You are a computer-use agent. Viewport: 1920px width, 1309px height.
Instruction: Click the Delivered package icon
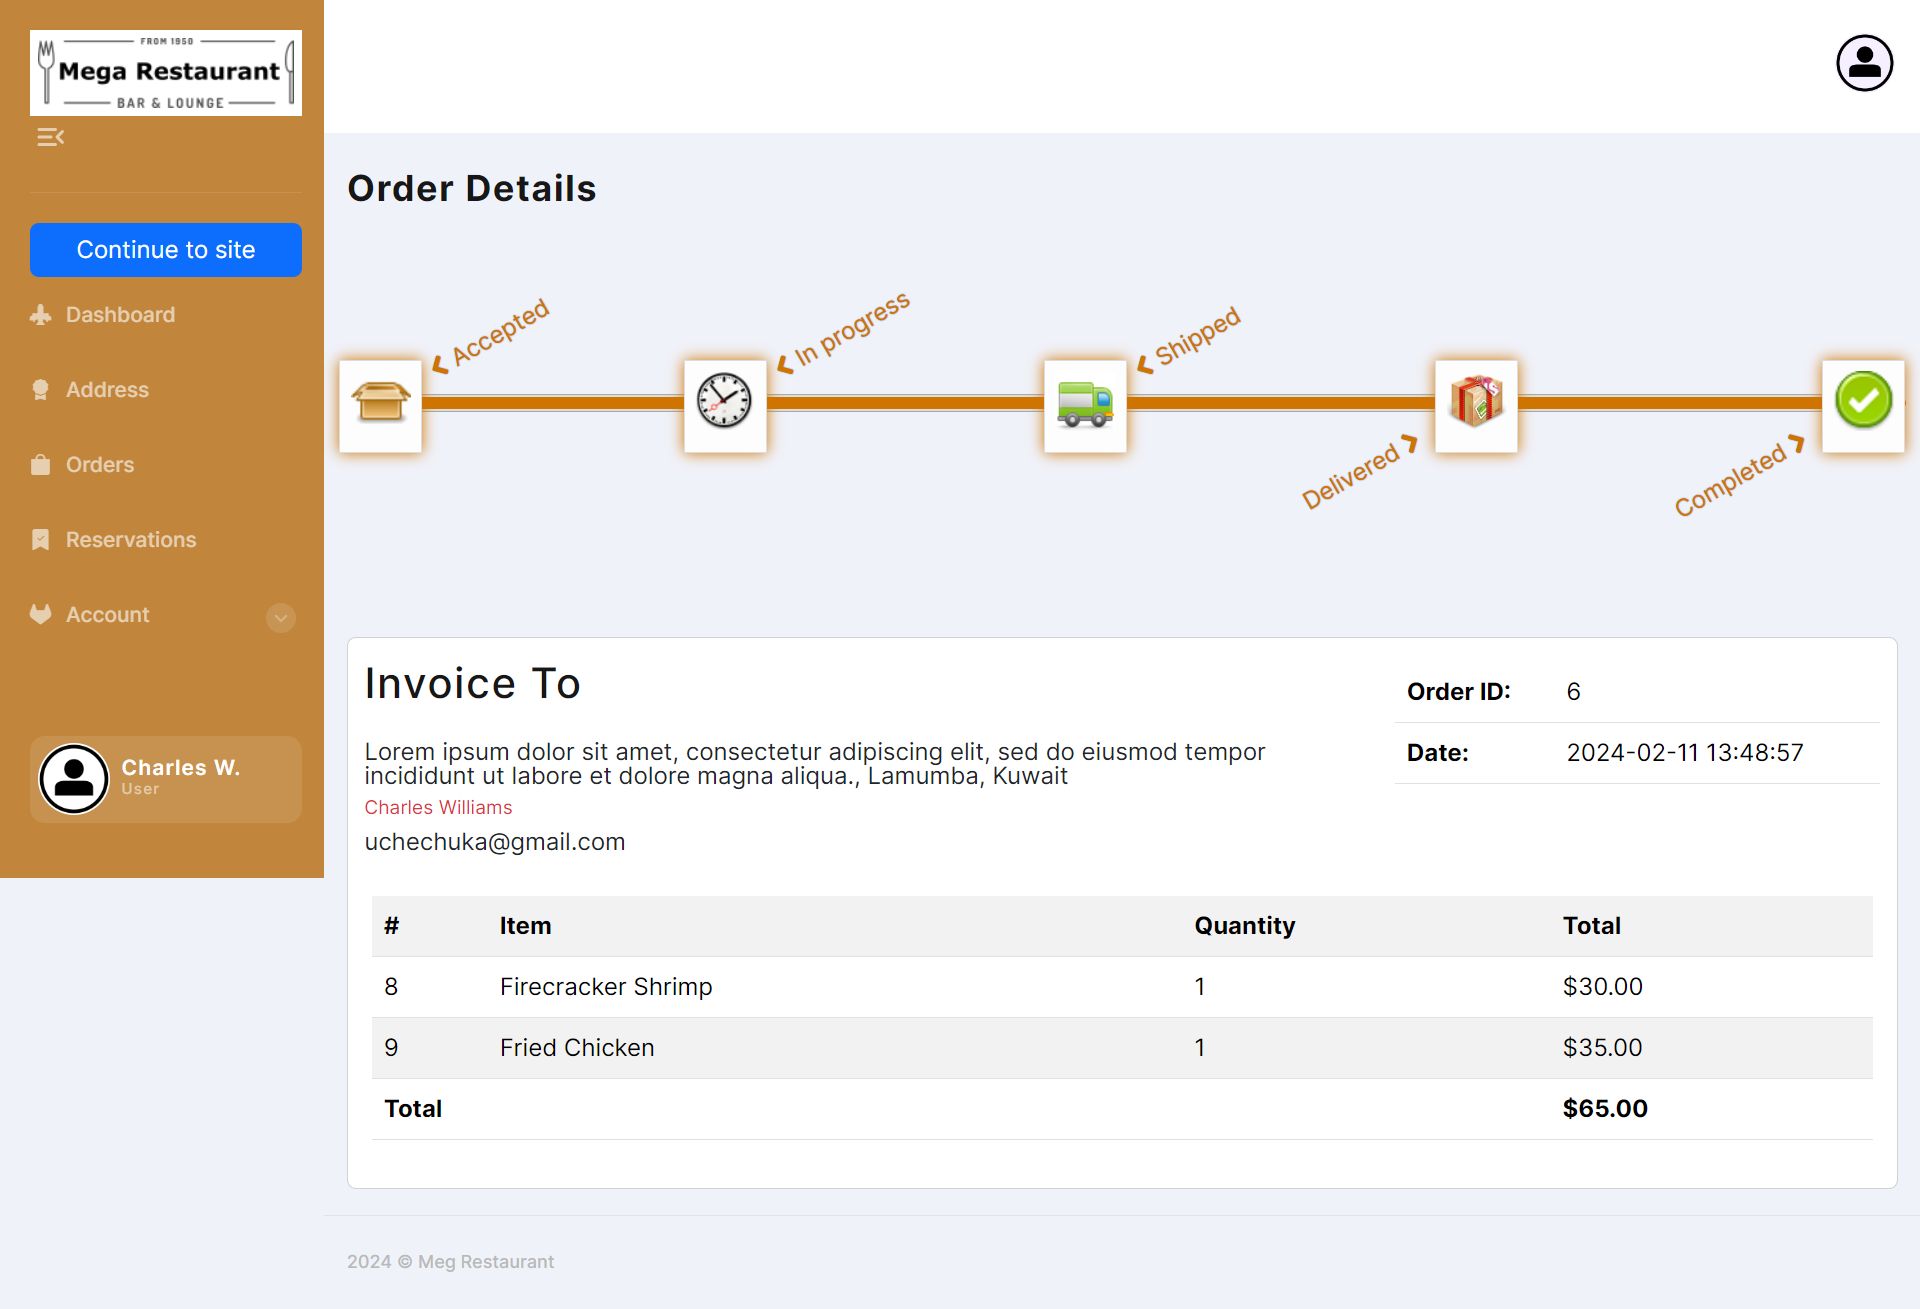(x=1476, y=406)
